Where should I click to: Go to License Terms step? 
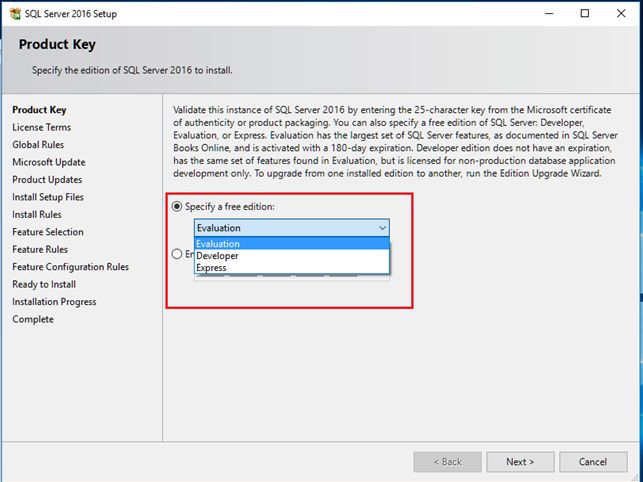[x=42, y=127]
